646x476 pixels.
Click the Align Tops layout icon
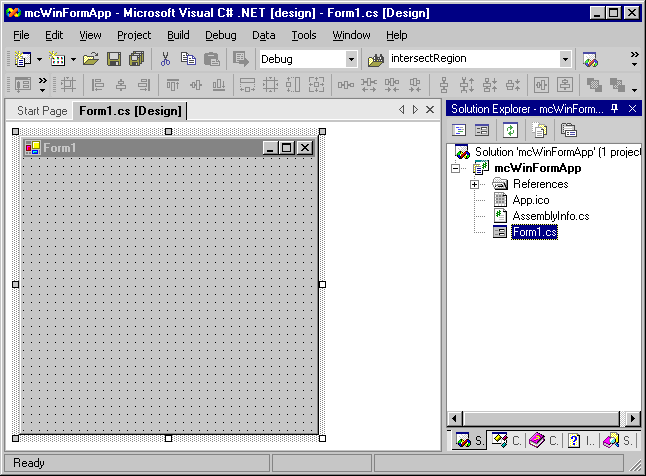click(x=173, y=85)
